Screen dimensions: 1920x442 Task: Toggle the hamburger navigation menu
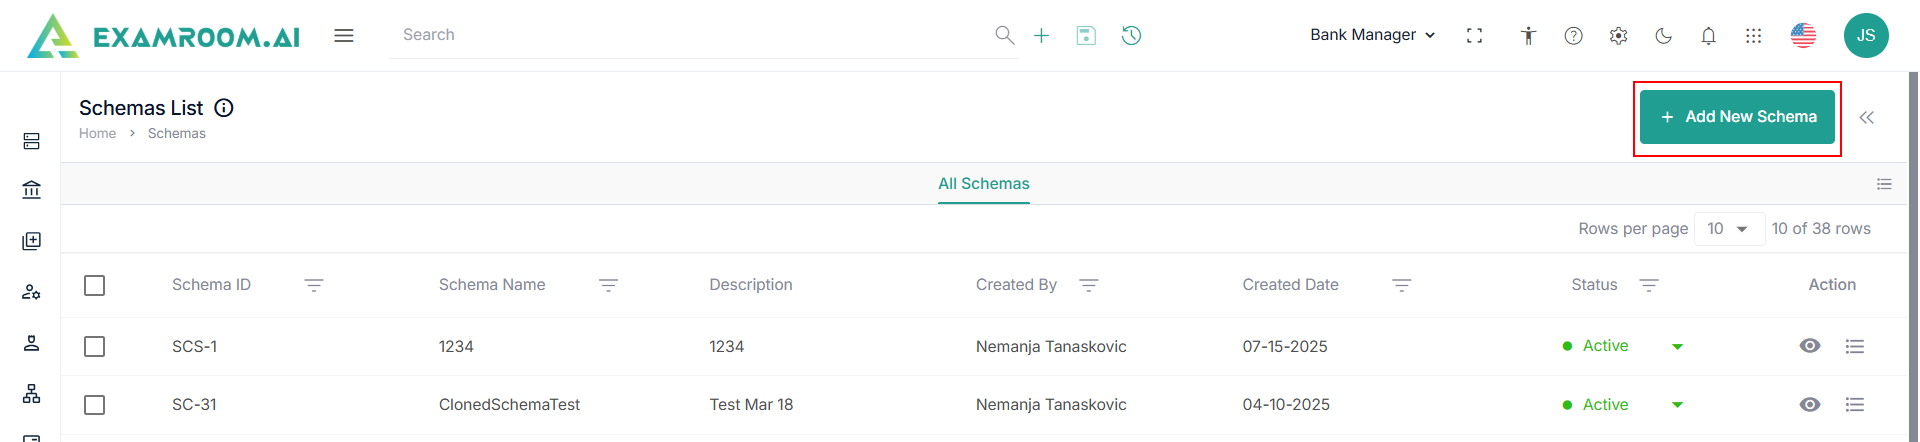tap(344, 36)
